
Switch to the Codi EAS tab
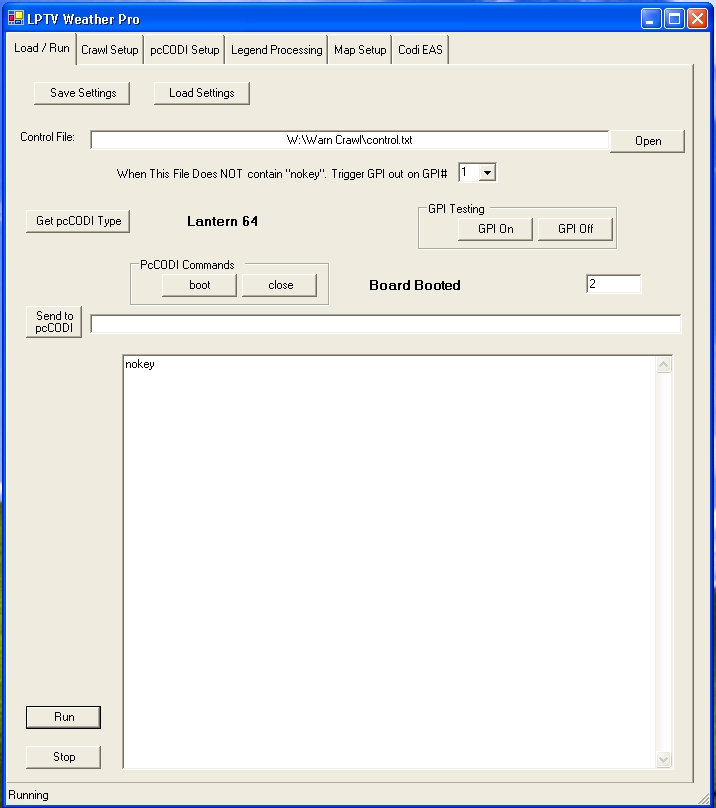tap(420, 50)
